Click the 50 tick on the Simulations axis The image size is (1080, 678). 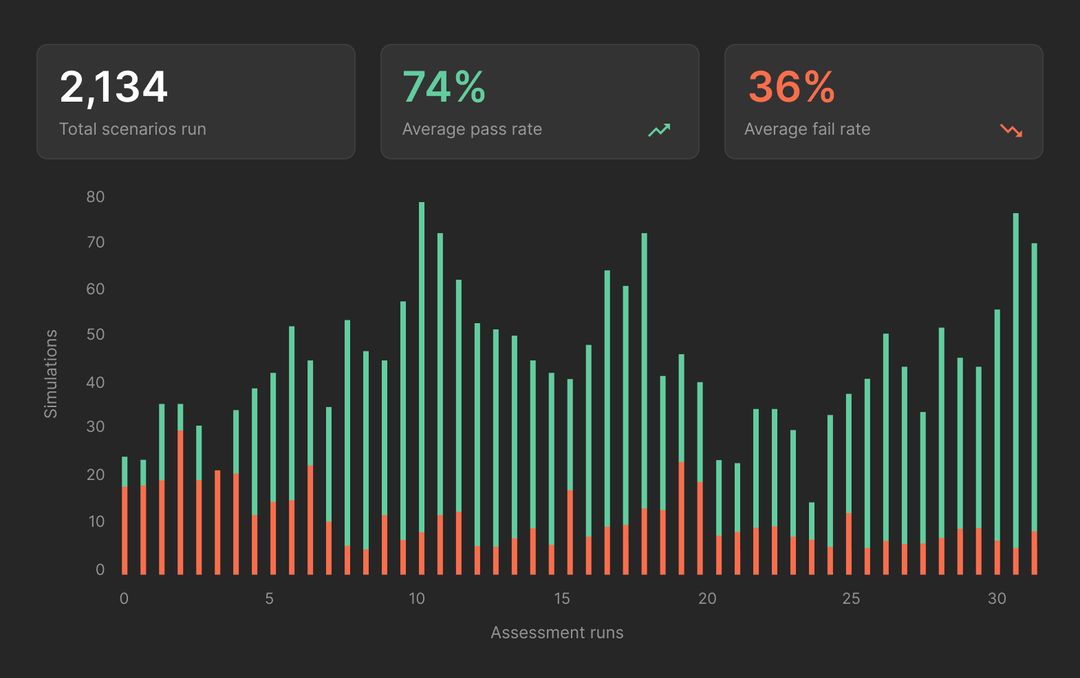point(95,335)
